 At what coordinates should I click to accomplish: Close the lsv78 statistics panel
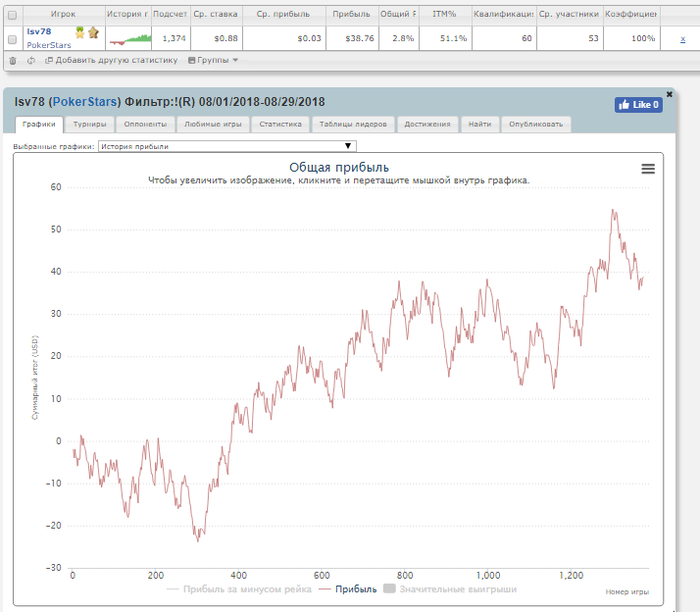pyautogui.click(x=669, y=94)
